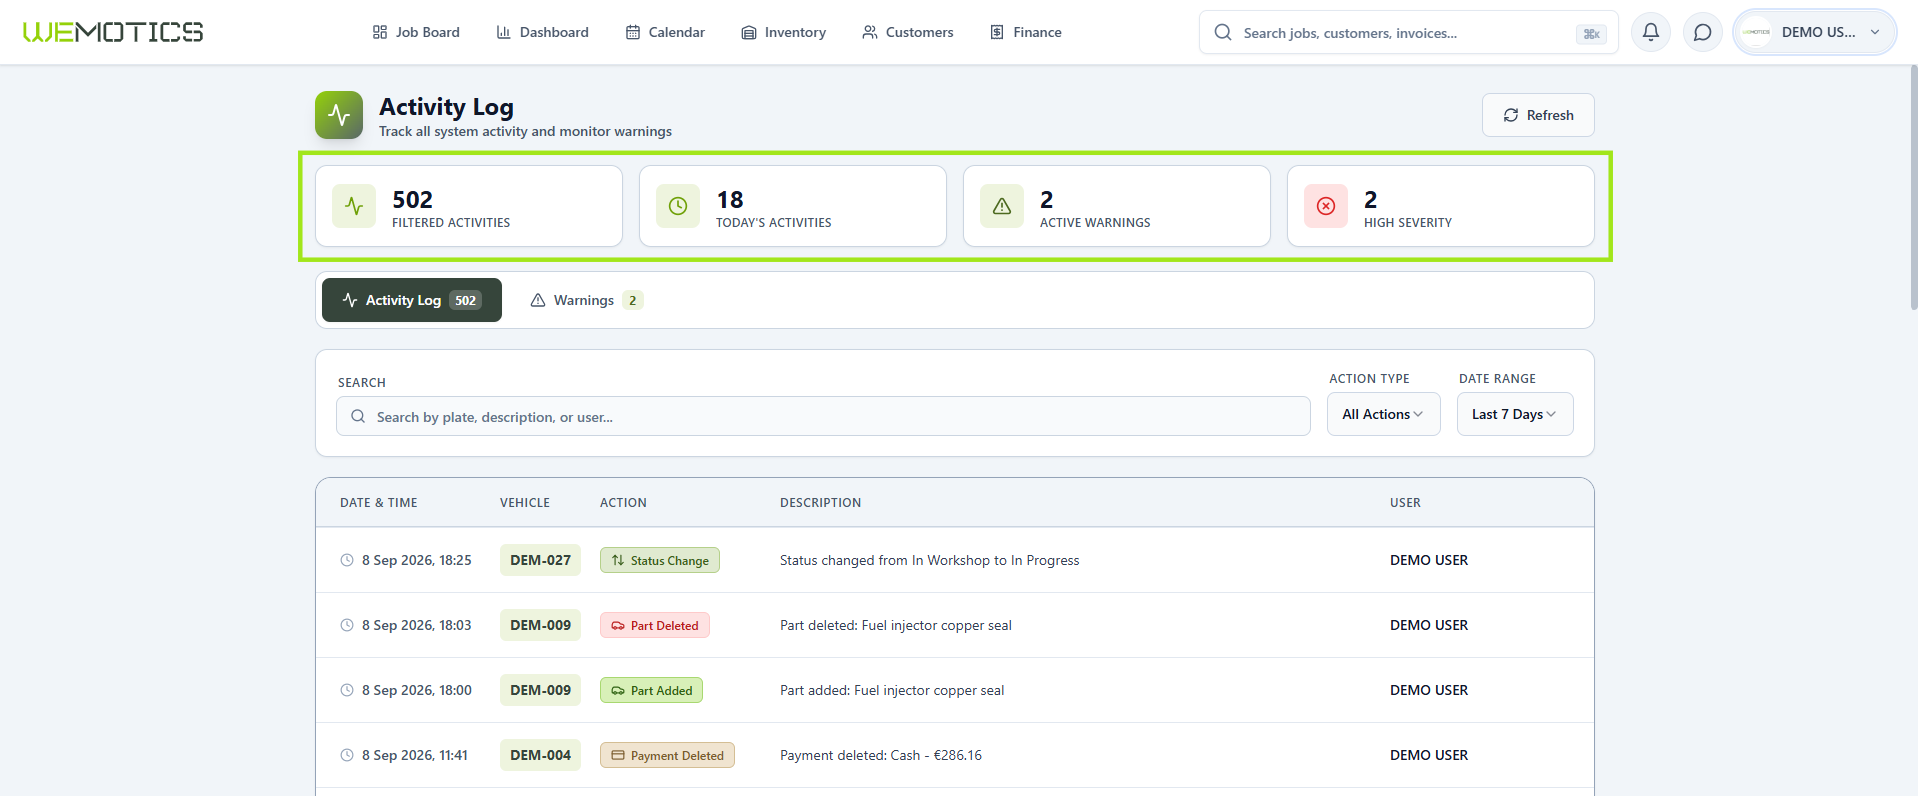Click the User column header
The height and width of the screenshot is (796, 1918).
coord(1405,503)
